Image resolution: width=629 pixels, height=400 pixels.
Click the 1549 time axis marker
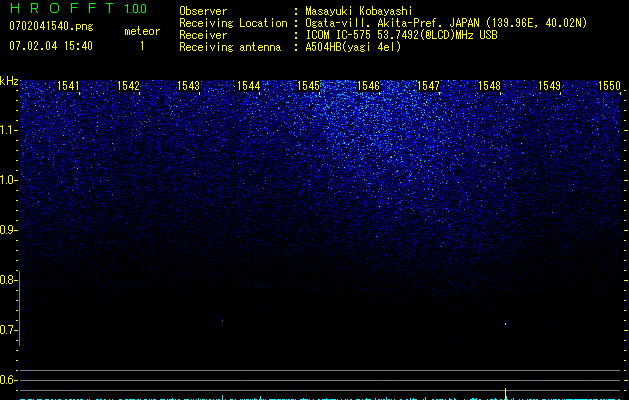pyautogui.click(x=549, y=86)
